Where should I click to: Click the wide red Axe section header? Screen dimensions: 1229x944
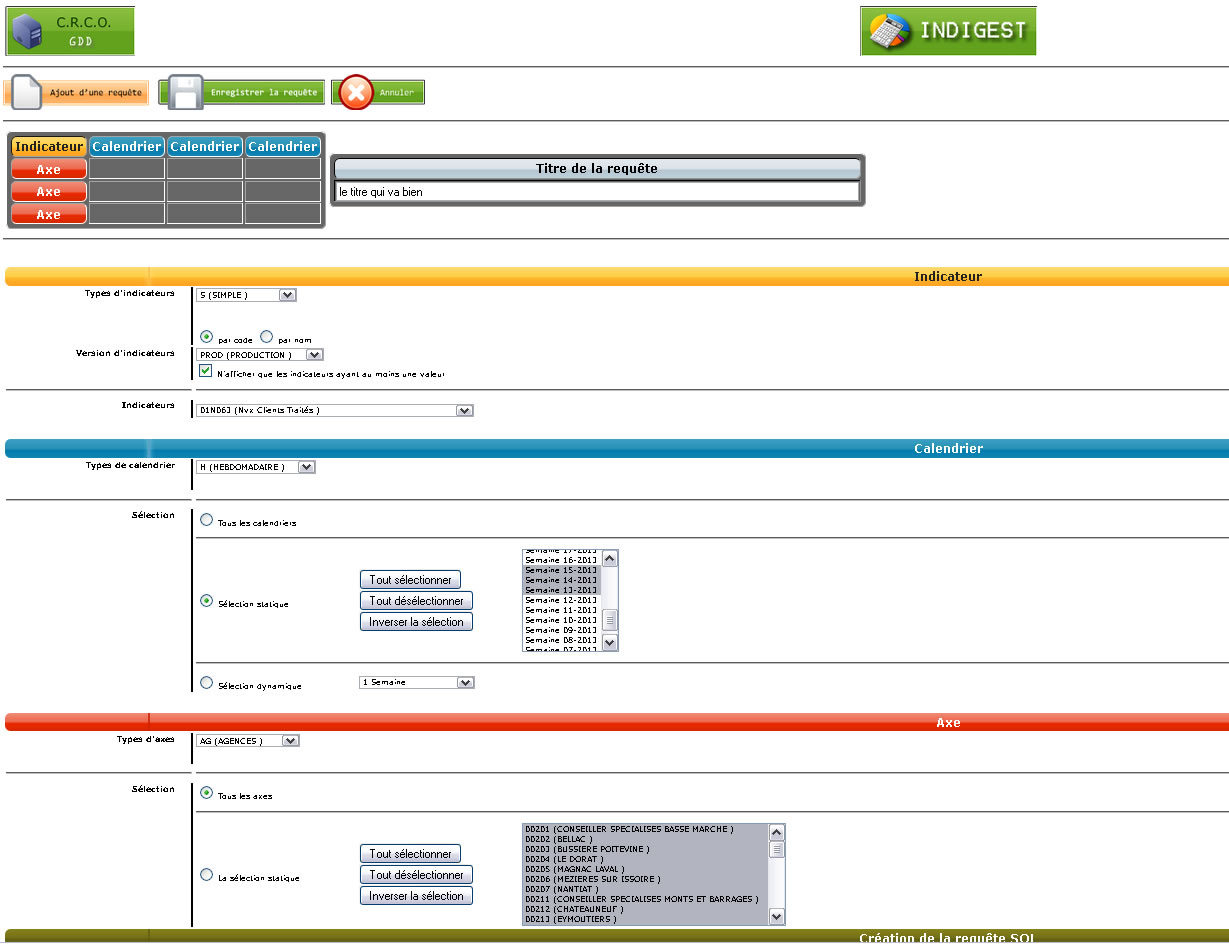pos(617,722)
